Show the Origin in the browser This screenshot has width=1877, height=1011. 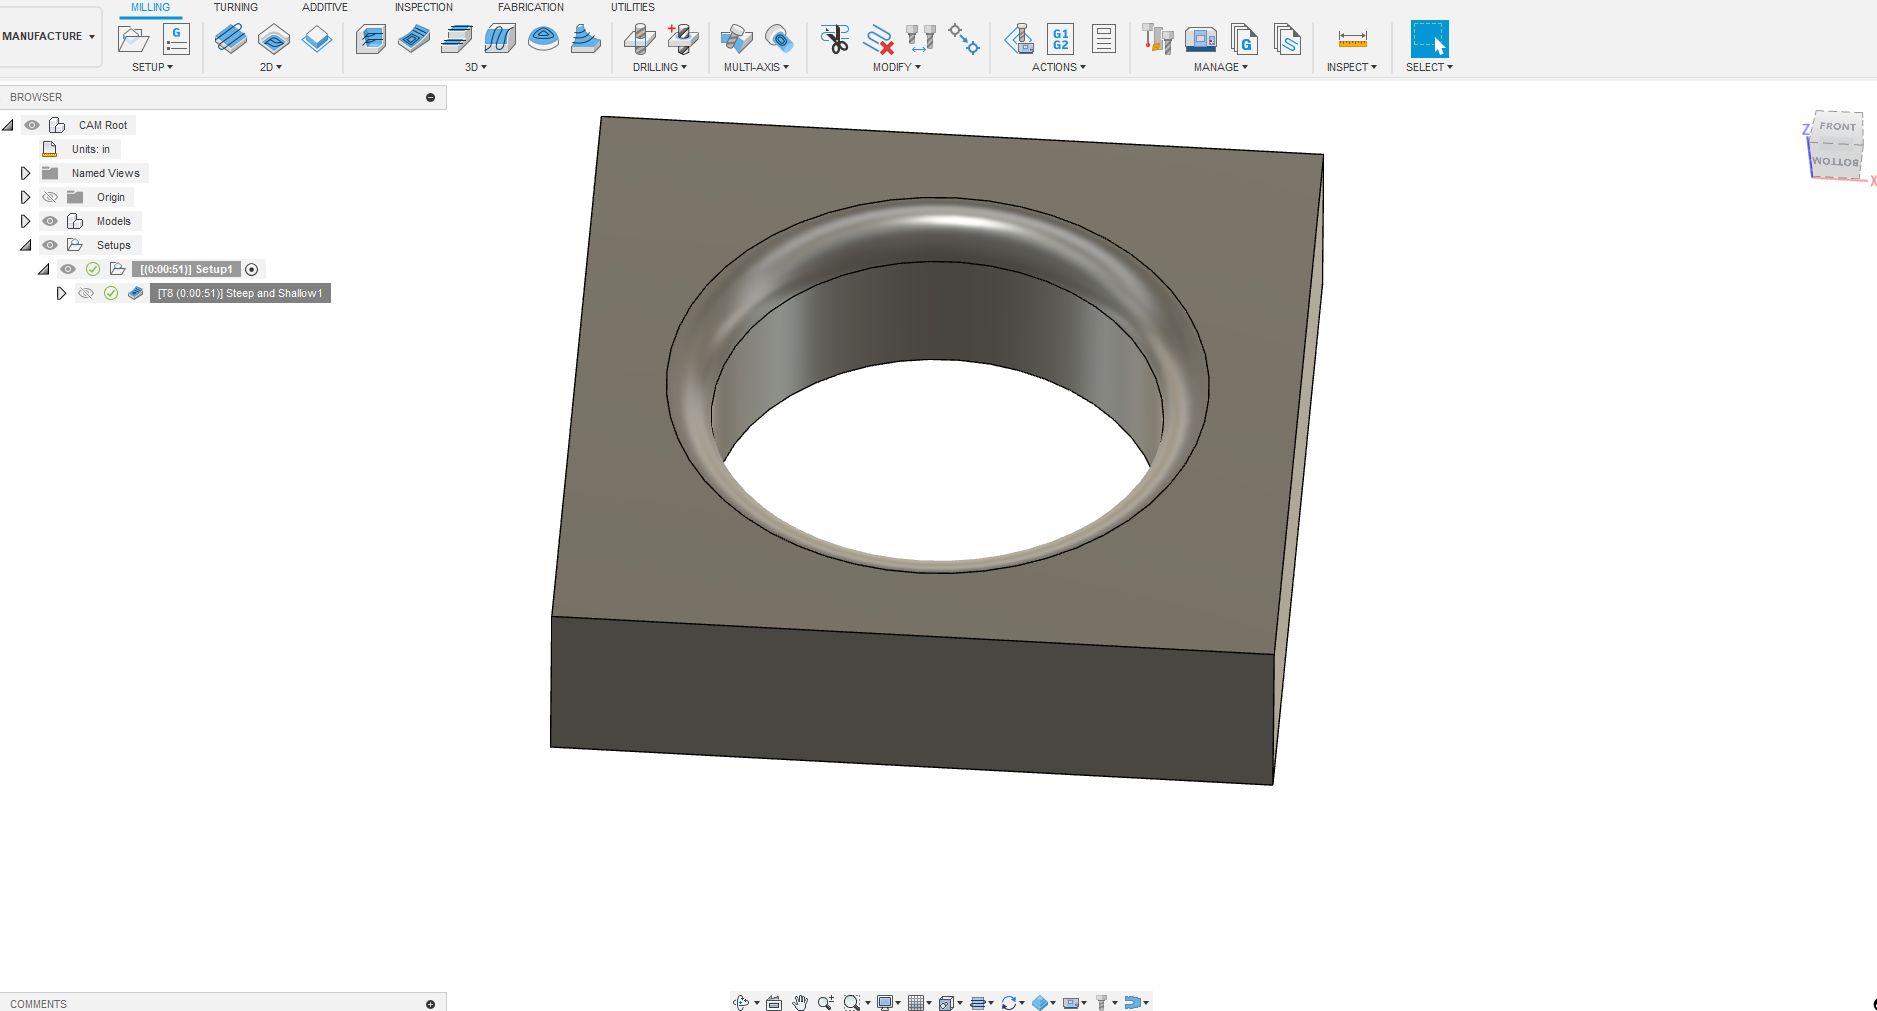click(x=50, y=197)
